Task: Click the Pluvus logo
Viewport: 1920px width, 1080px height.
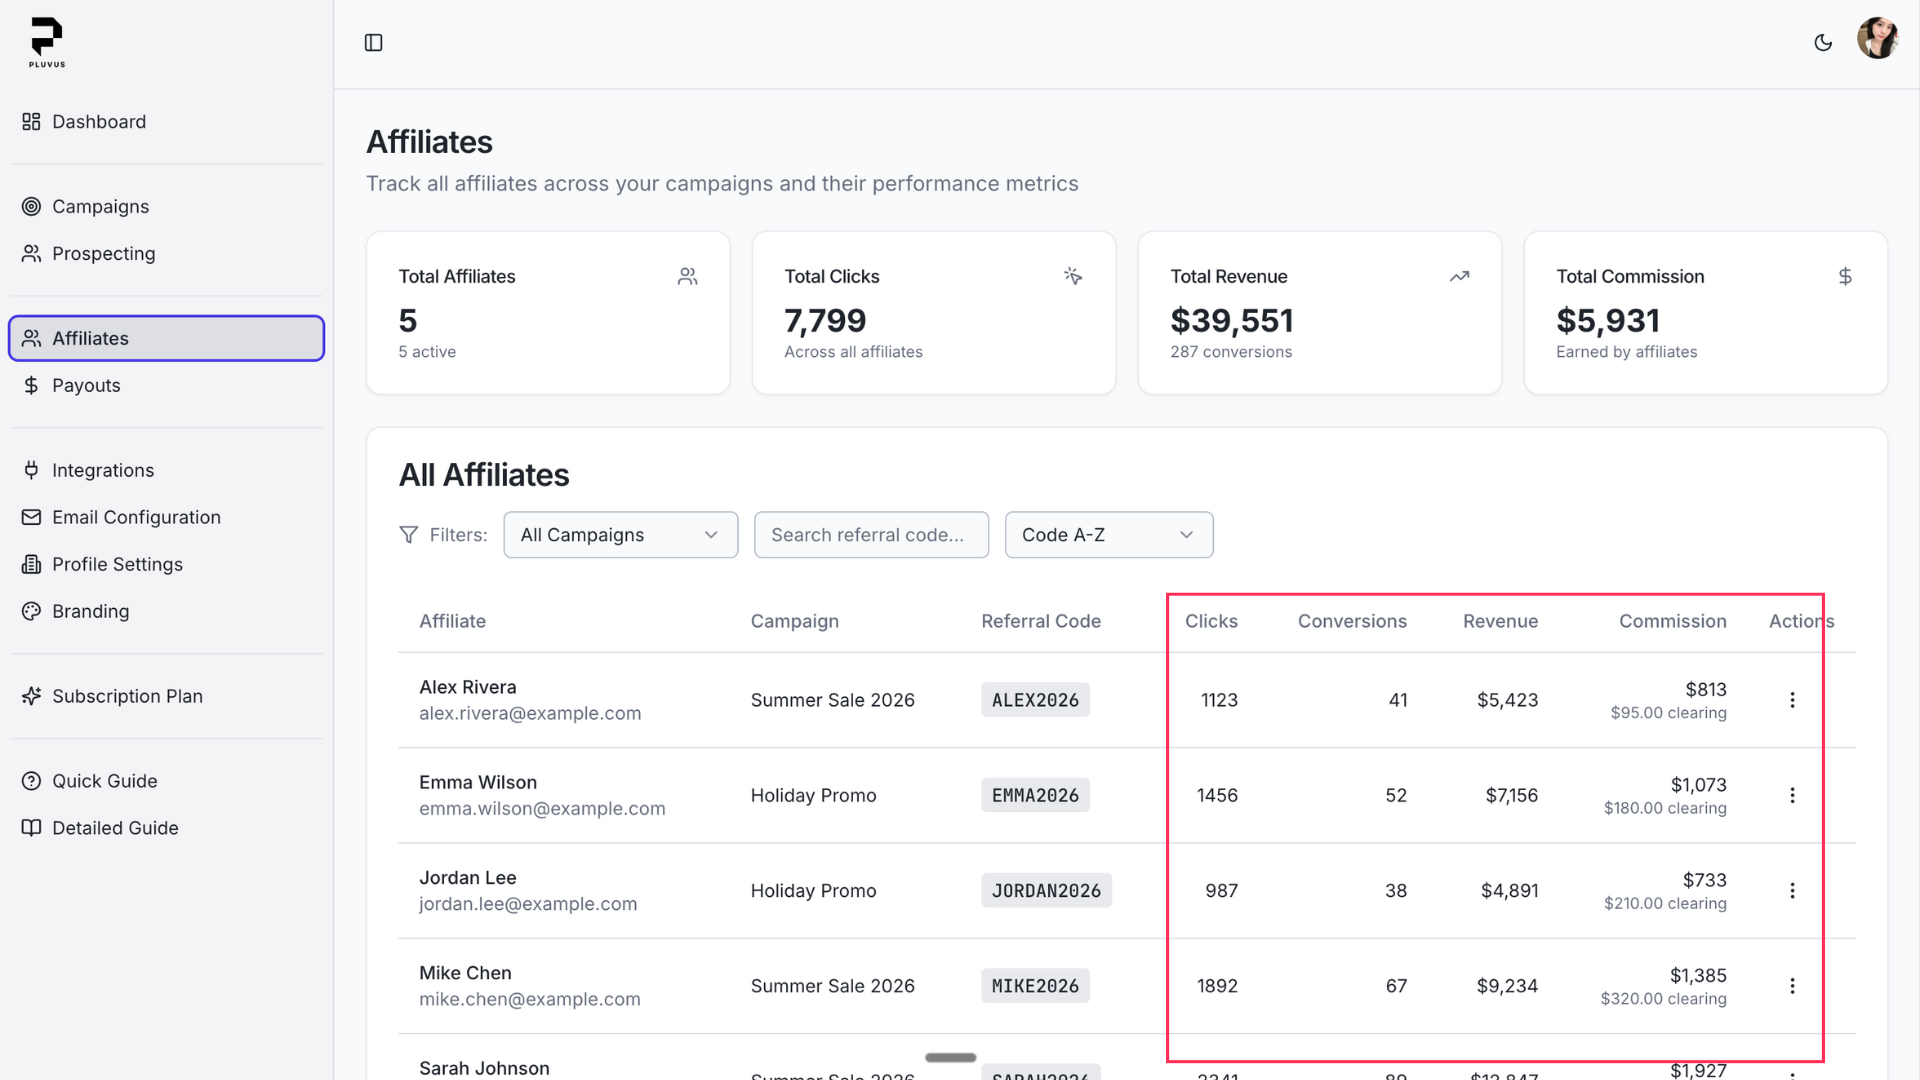Action: point(47,42)
